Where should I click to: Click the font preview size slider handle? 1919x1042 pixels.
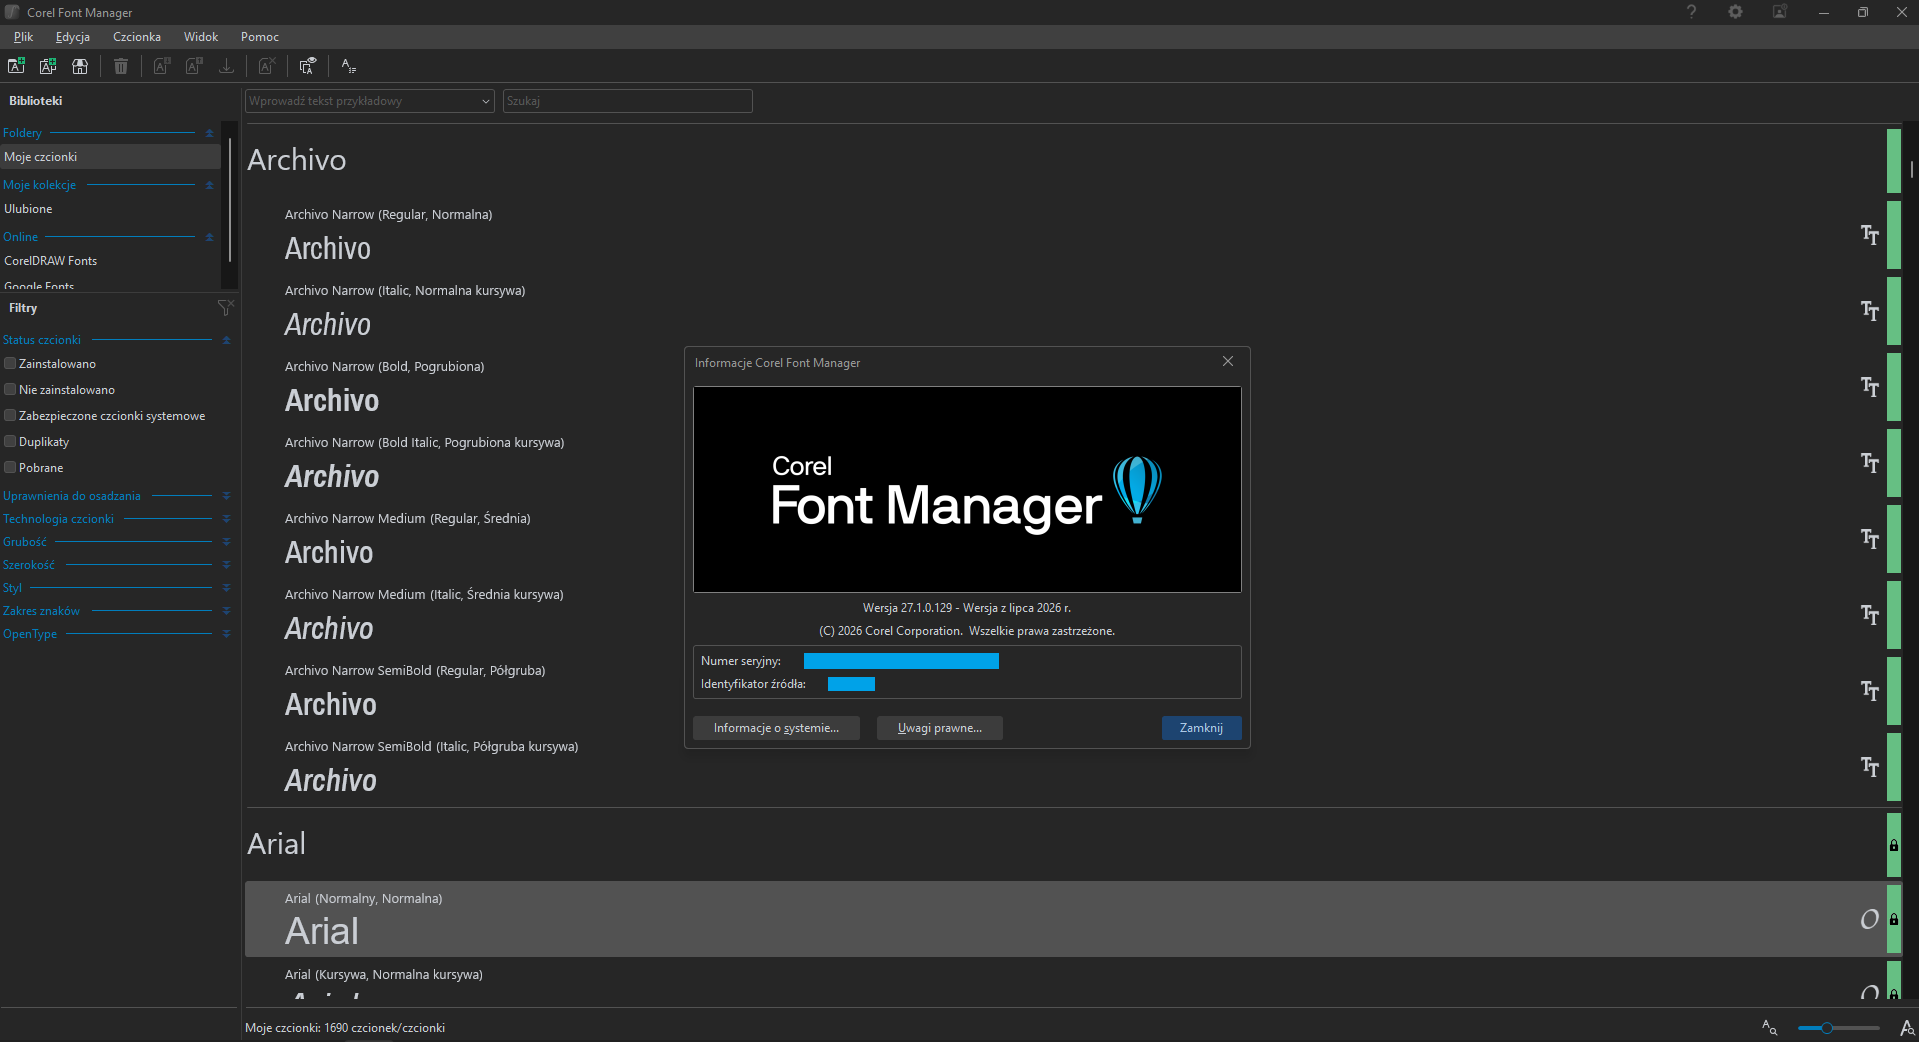(1826, 1027)
